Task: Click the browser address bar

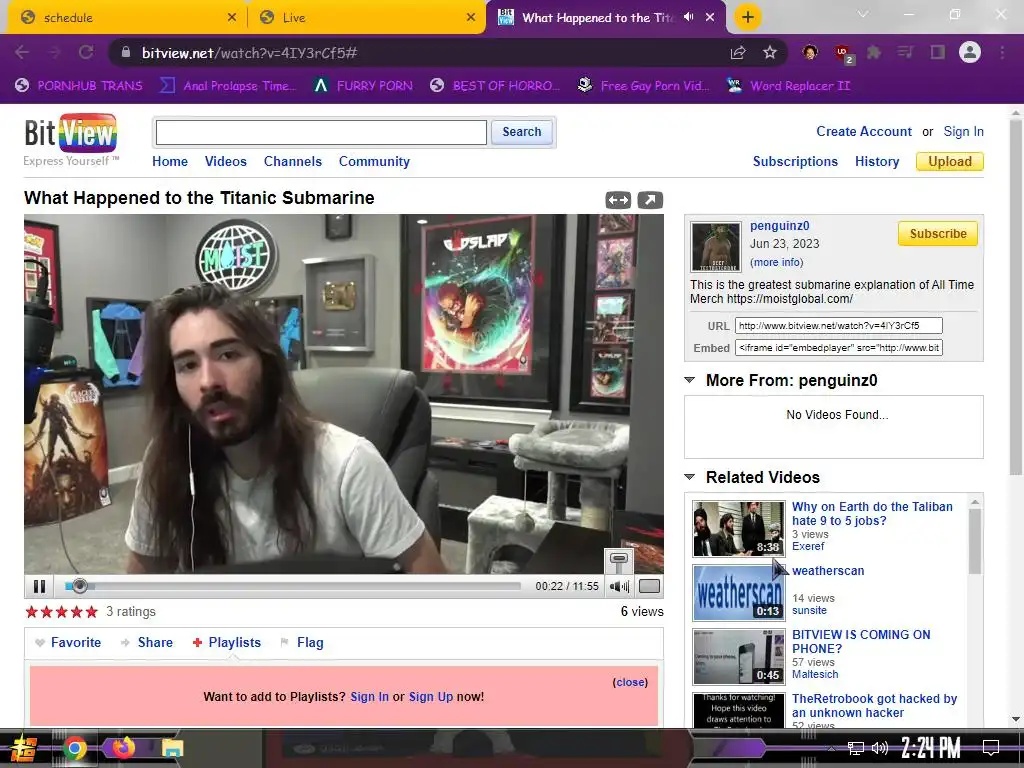Action: click(418, 52)
